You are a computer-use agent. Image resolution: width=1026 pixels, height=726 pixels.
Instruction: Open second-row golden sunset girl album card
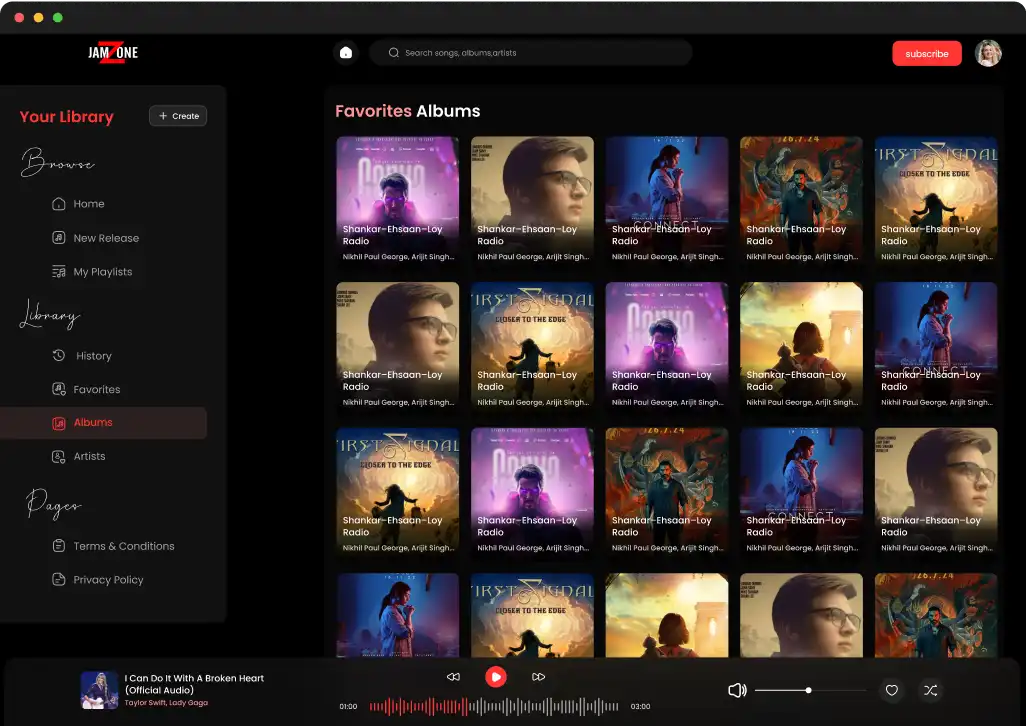pos(801,346)
